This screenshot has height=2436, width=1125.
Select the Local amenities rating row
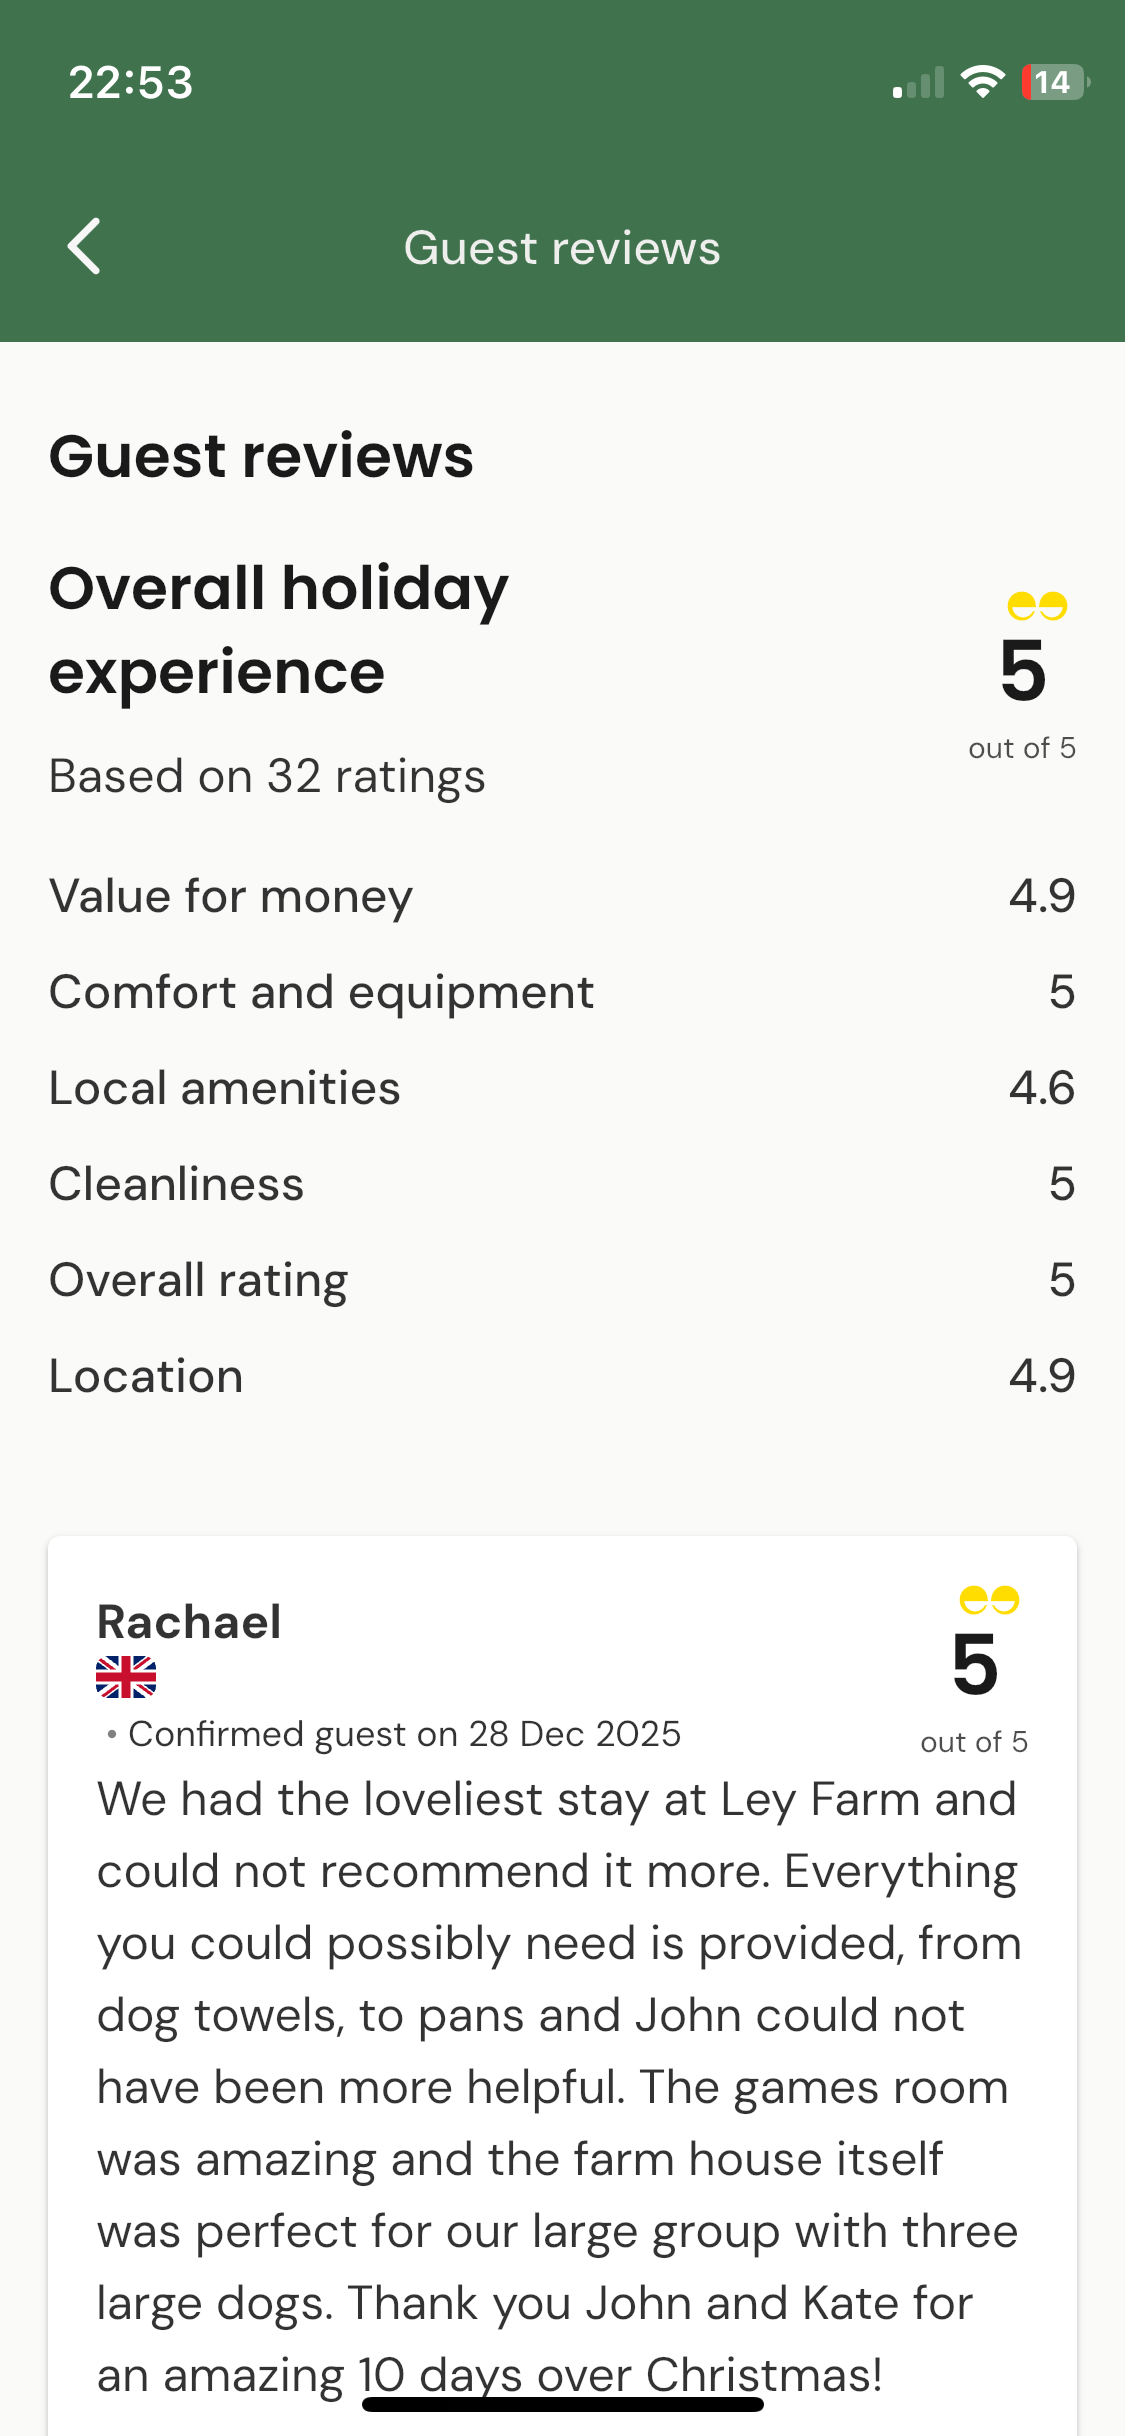(562, 1088)
